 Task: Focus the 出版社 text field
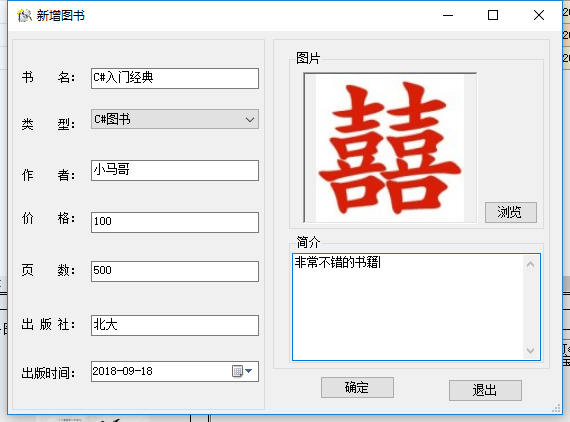coord(175,325)
